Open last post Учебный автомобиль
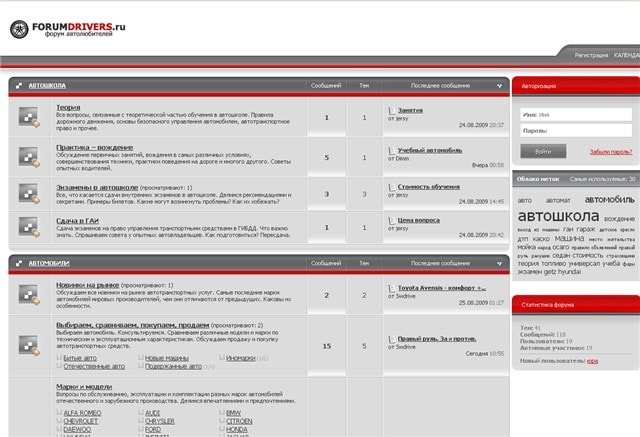640x437 pixels. click(x=430, y=150)
